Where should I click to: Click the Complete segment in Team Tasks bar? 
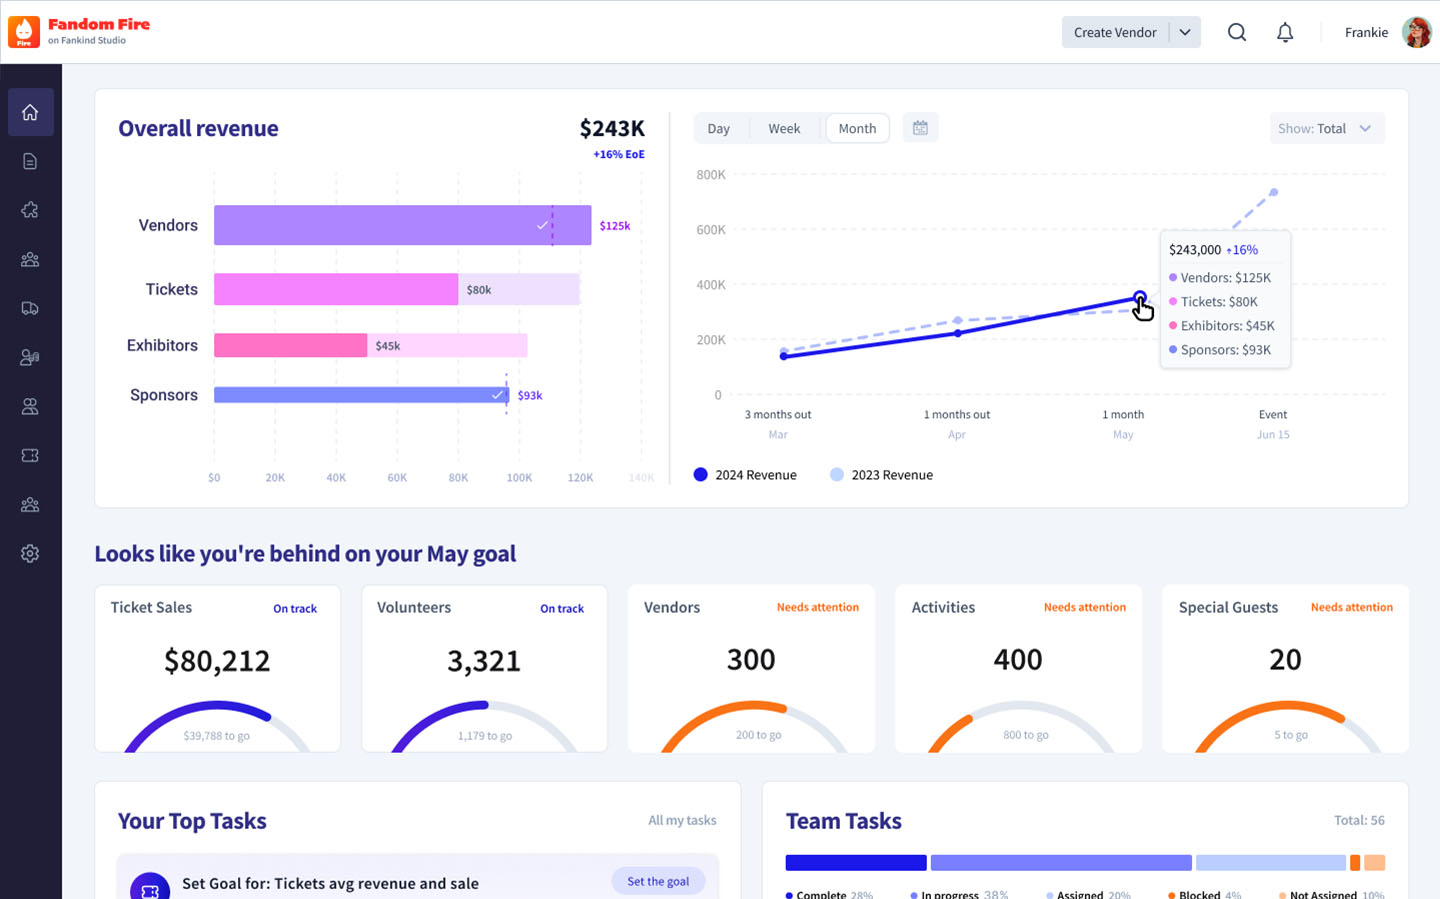(856, 862)
